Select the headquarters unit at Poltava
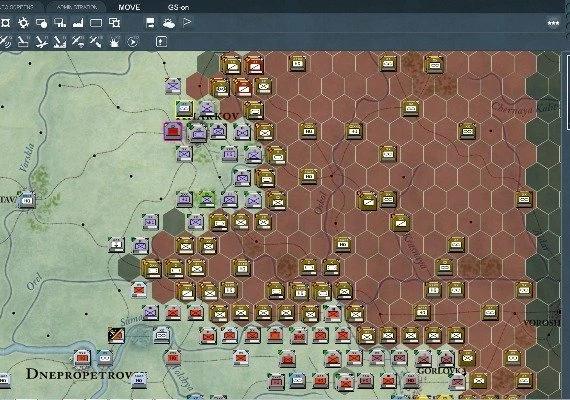The width and height of the screenshot is (570, 400). click(27, 200)
